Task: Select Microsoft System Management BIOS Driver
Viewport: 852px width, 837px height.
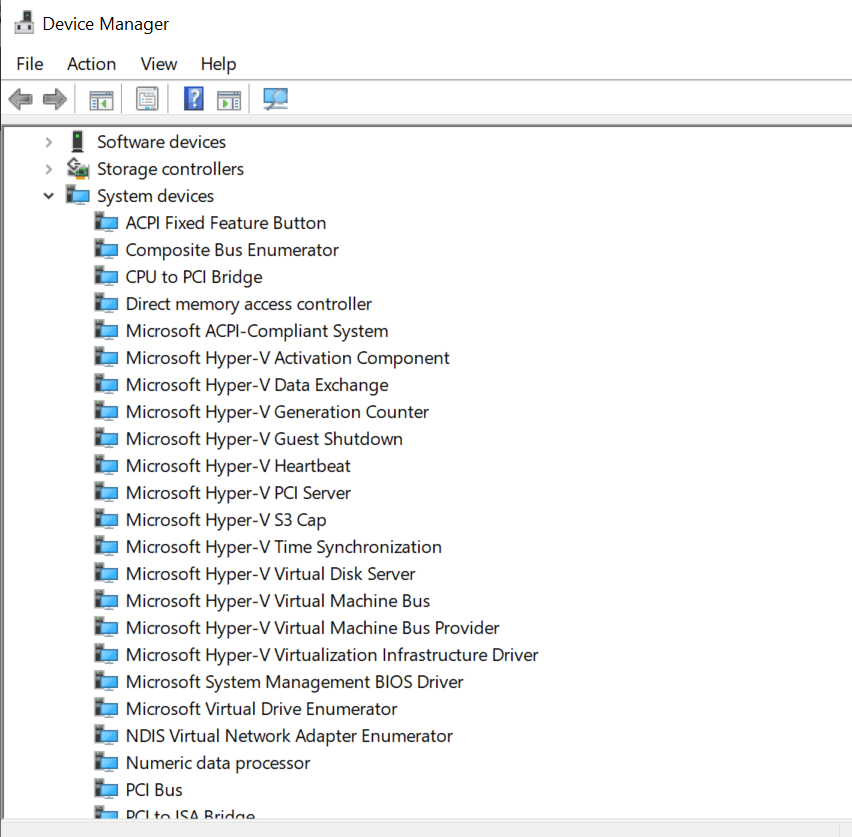Action: 295,682
